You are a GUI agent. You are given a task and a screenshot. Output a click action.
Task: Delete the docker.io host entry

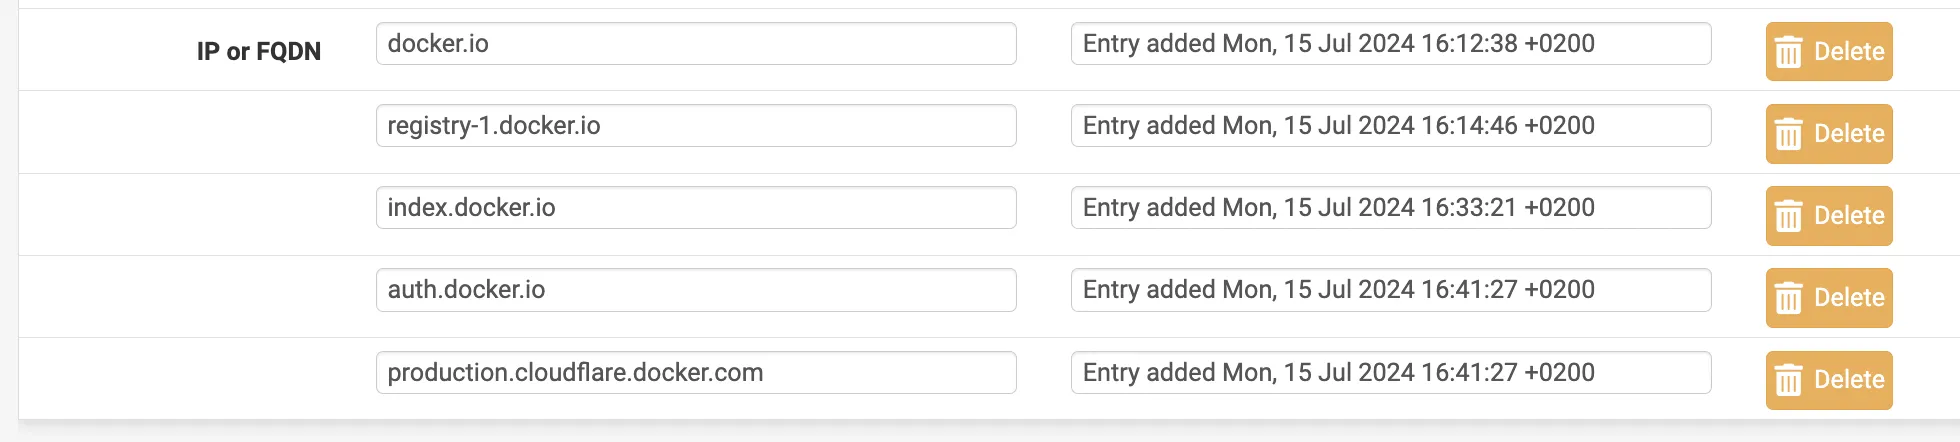(x=1829, y=52)
